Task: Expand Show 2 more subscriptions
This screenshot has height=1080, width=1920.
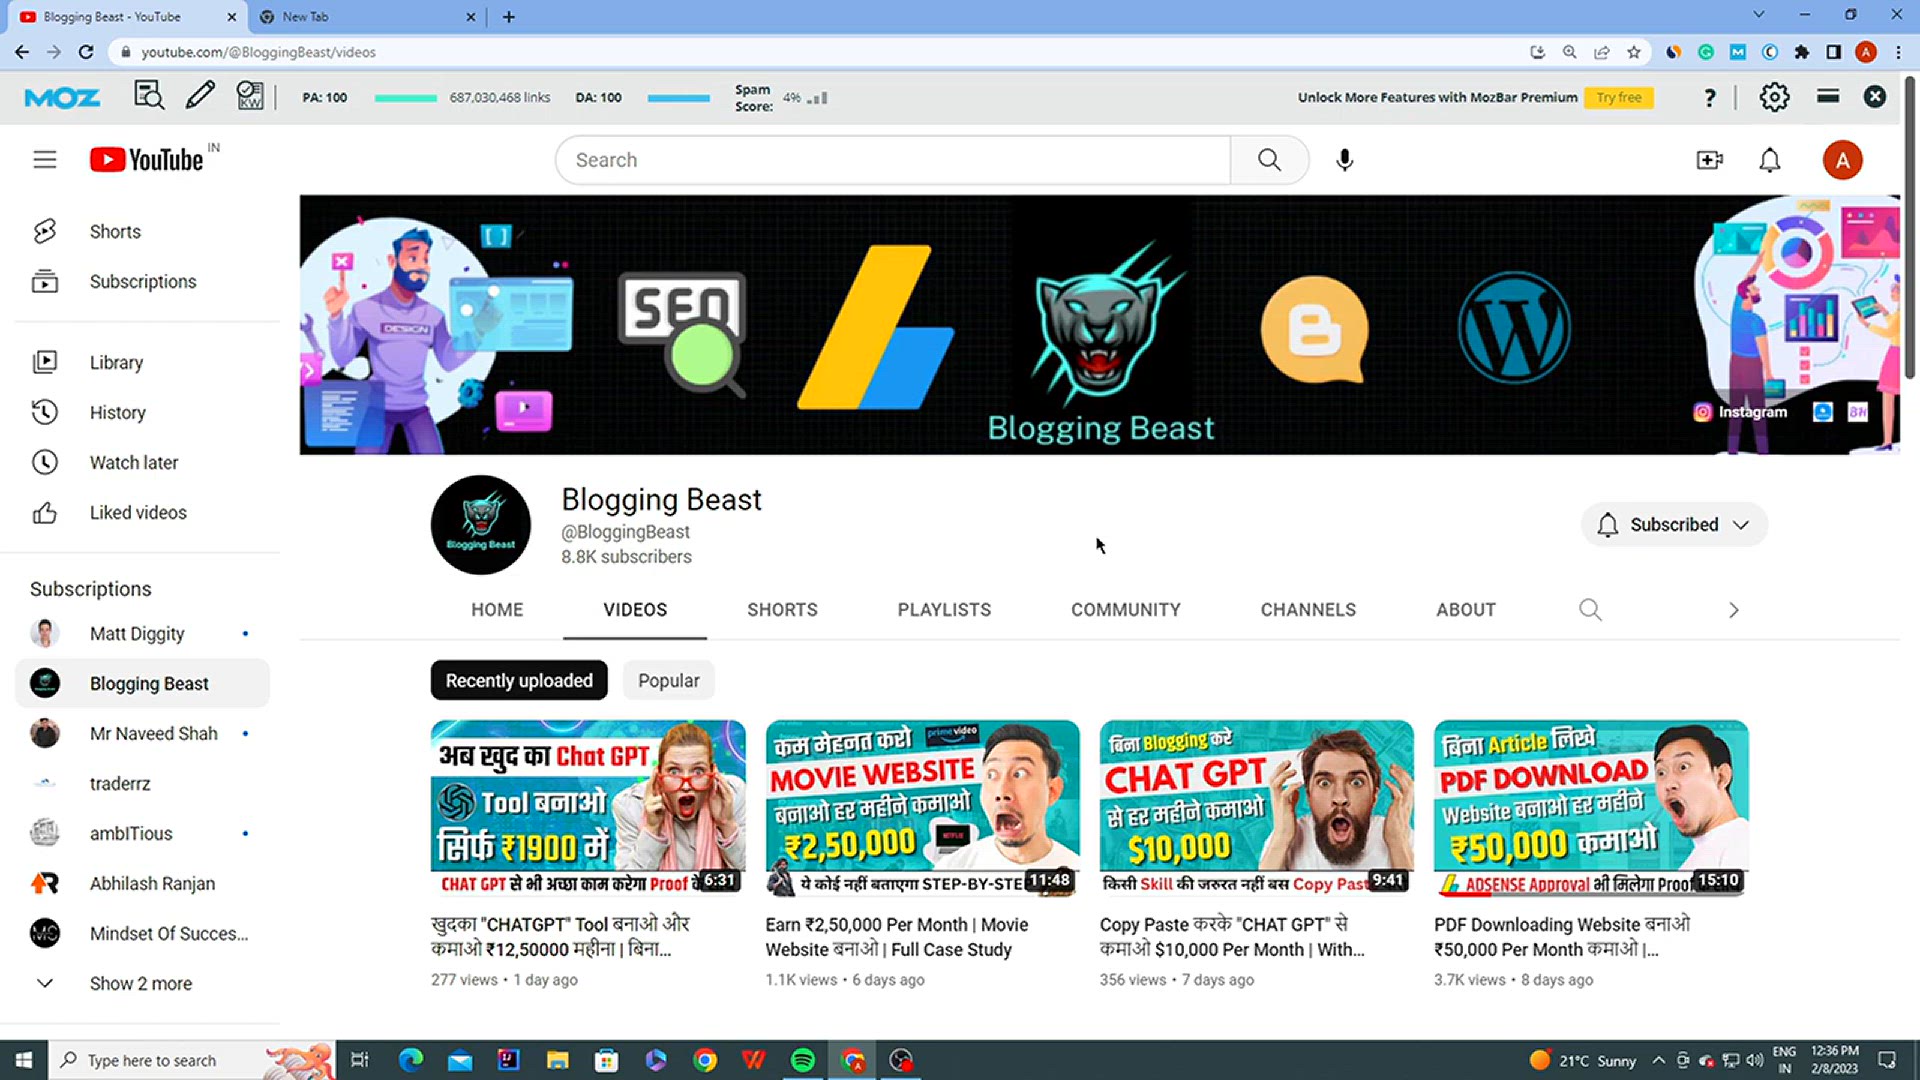Action: tap(140, 983)
